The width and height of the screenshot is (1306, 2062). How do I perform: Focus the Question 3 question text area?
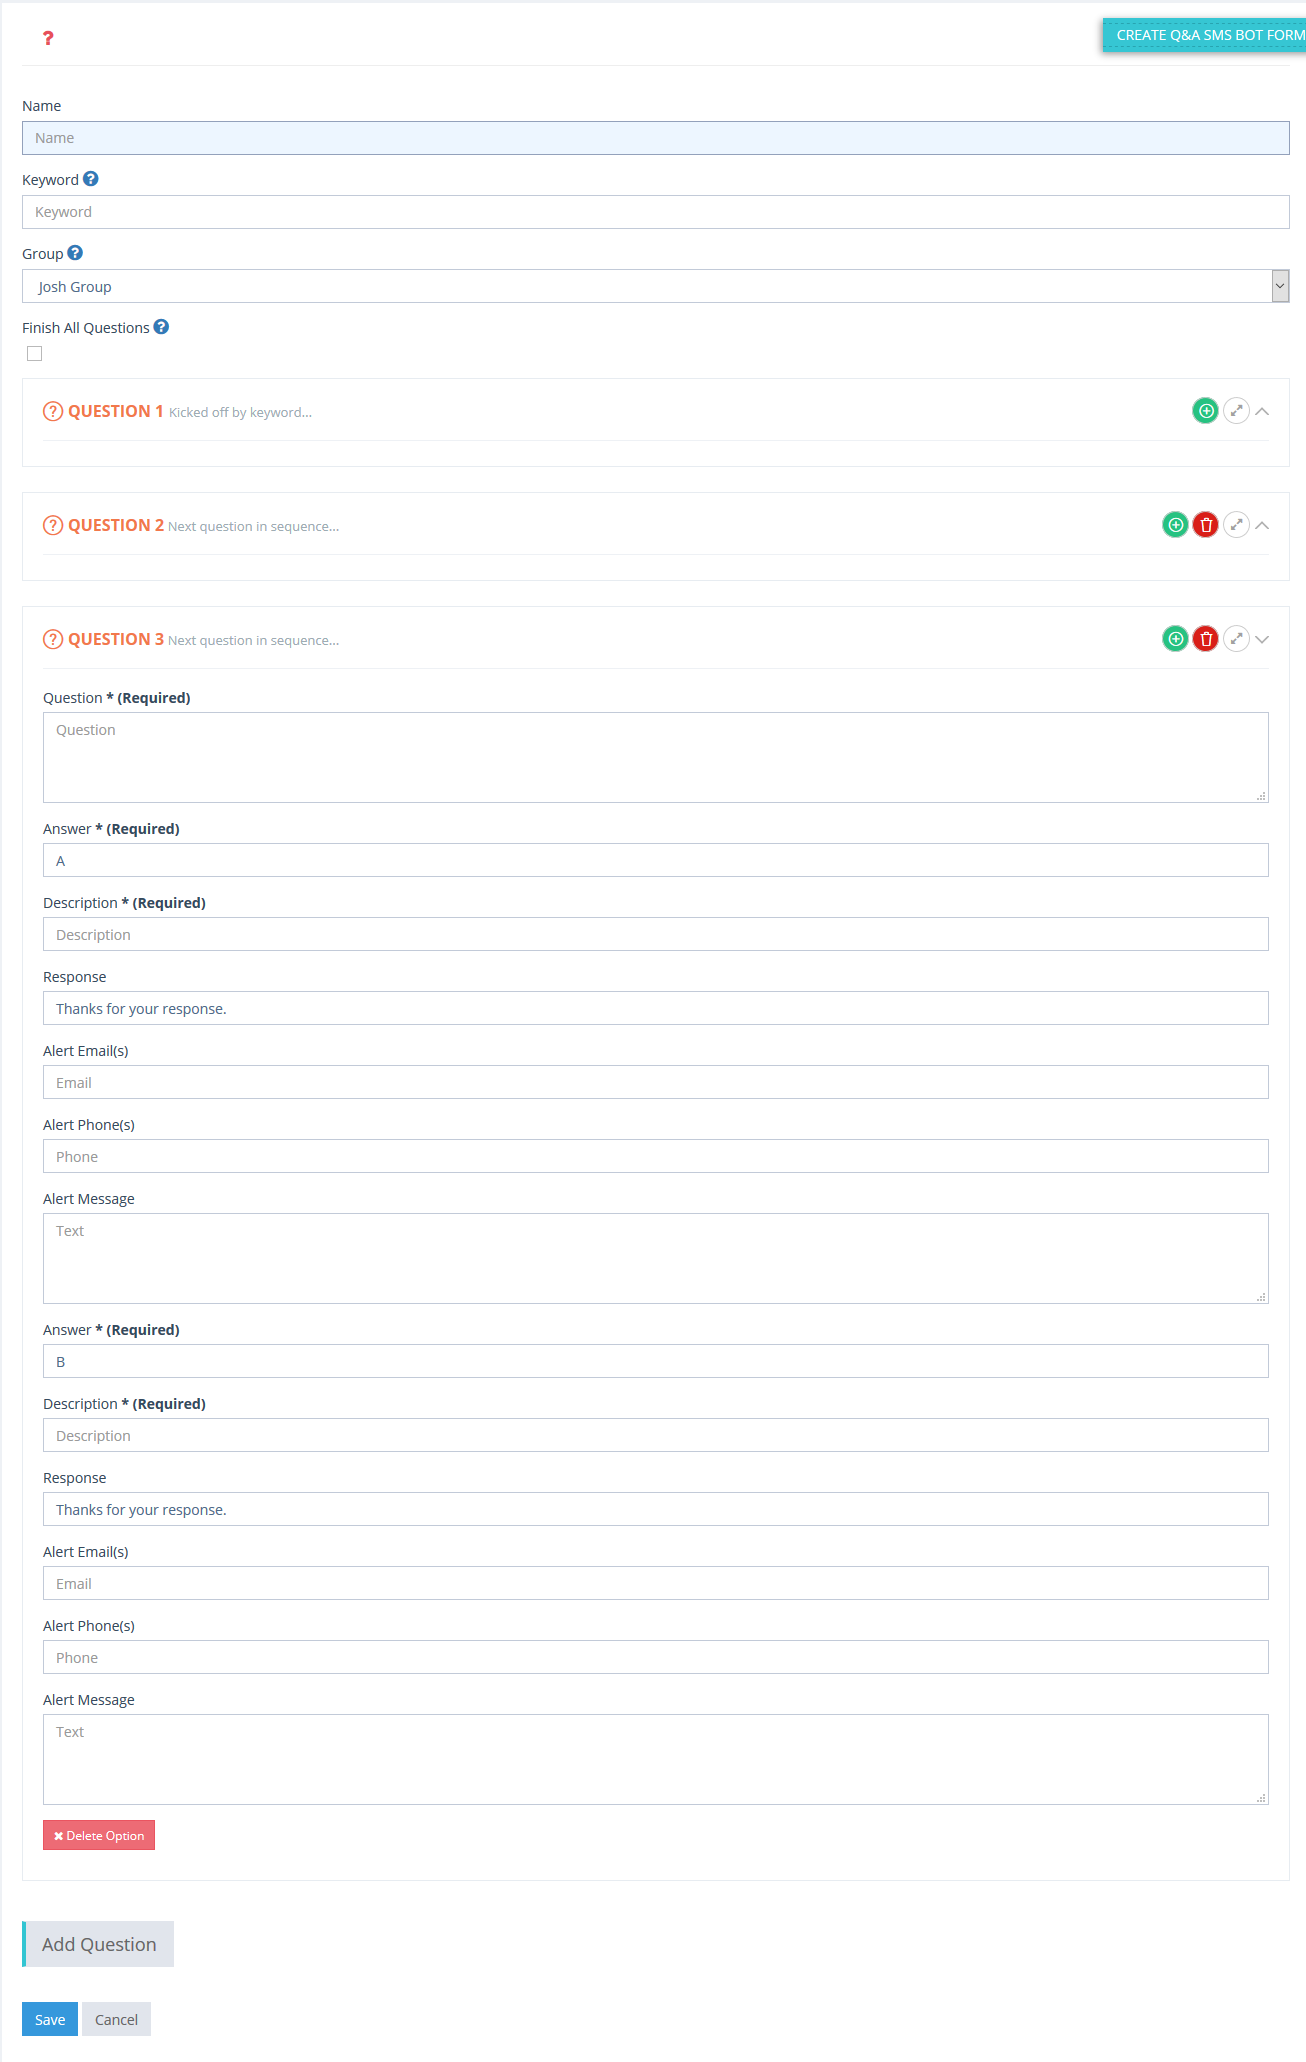tap(655, 757)
